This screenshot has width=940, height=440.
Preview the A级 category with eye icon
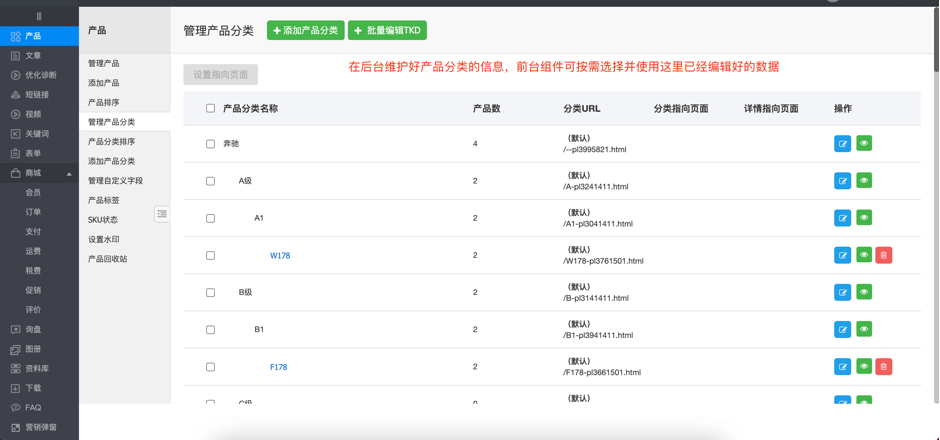[x=864, y=180]
